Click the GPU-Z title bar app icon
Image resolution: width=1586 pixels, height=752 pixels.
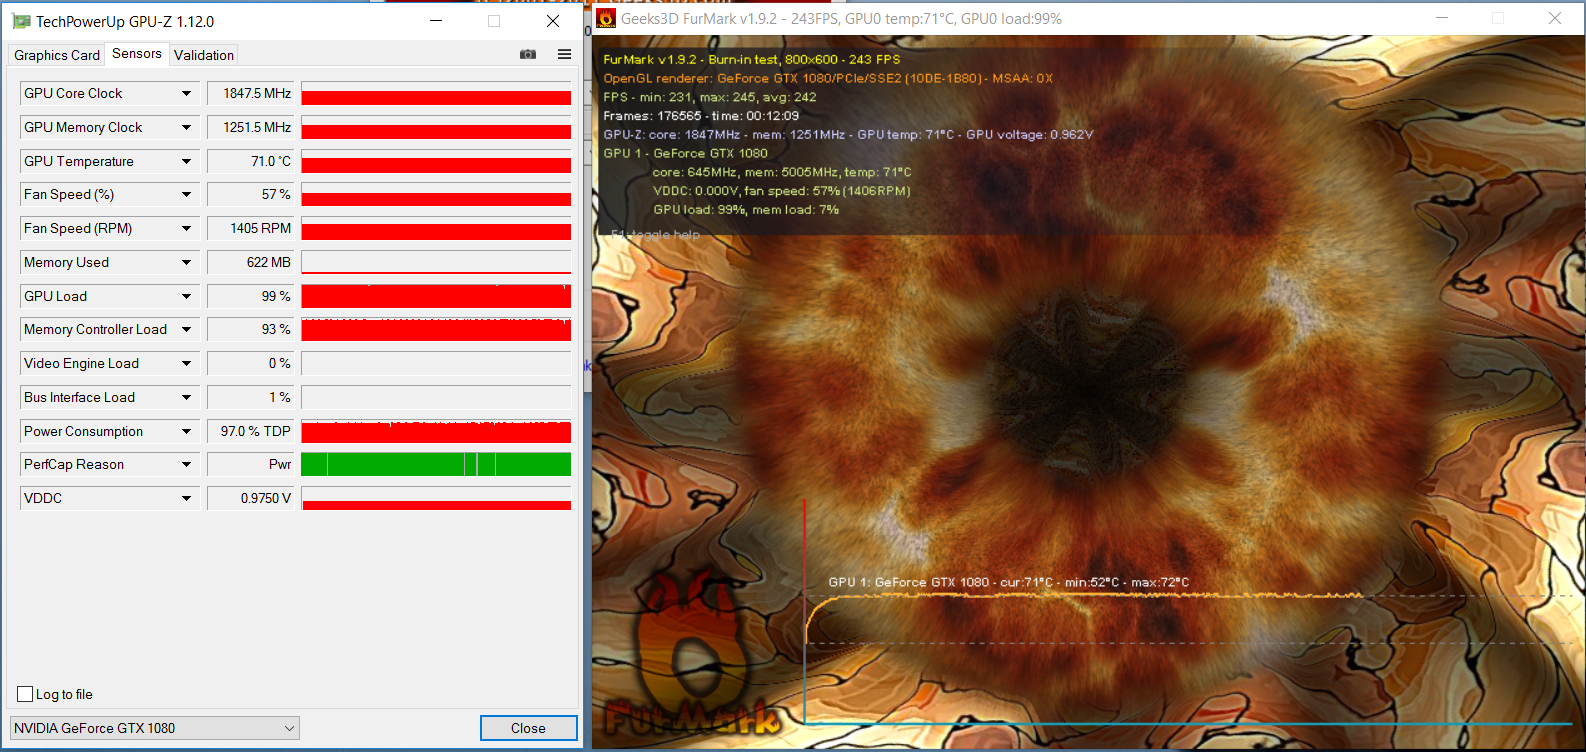(x=20, y=21)
